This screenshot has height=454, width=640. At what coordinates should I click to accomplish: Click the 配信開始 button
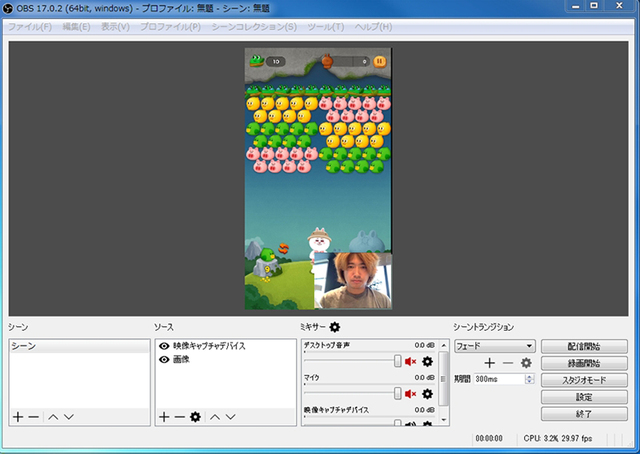(584, 346)
